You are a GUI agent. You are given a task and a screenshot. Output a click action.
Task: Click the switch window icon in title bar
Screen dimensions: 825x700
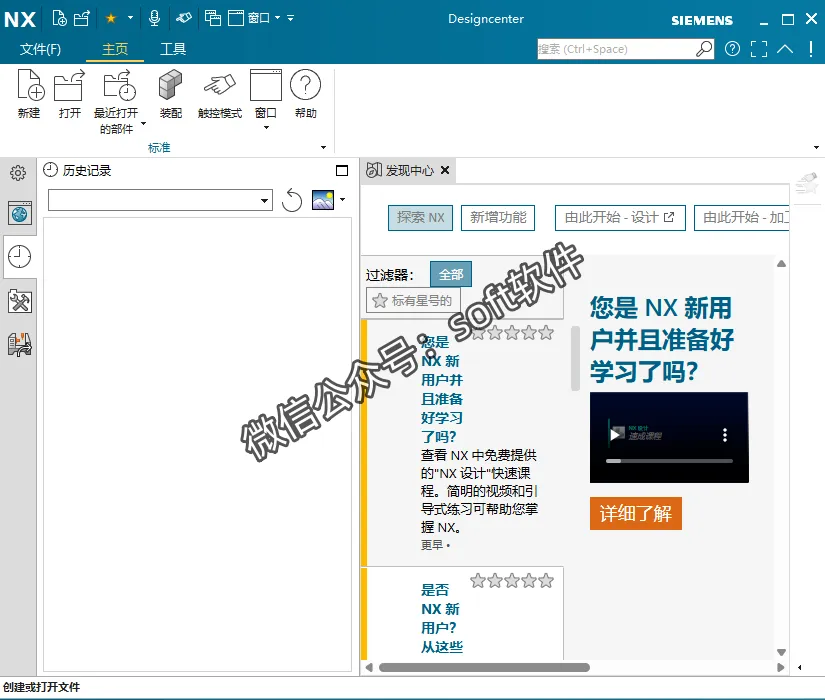[213, 18]
